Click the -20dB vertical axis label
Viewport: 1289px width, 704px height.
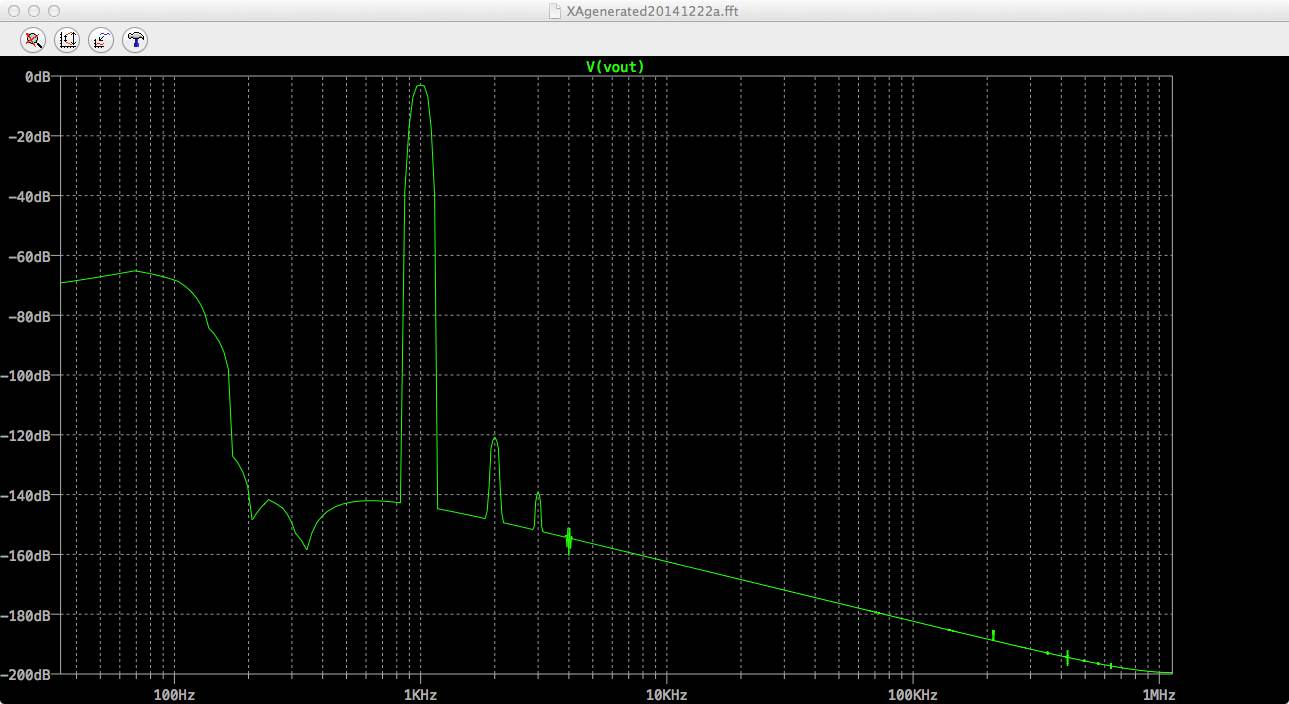(31, 136)
